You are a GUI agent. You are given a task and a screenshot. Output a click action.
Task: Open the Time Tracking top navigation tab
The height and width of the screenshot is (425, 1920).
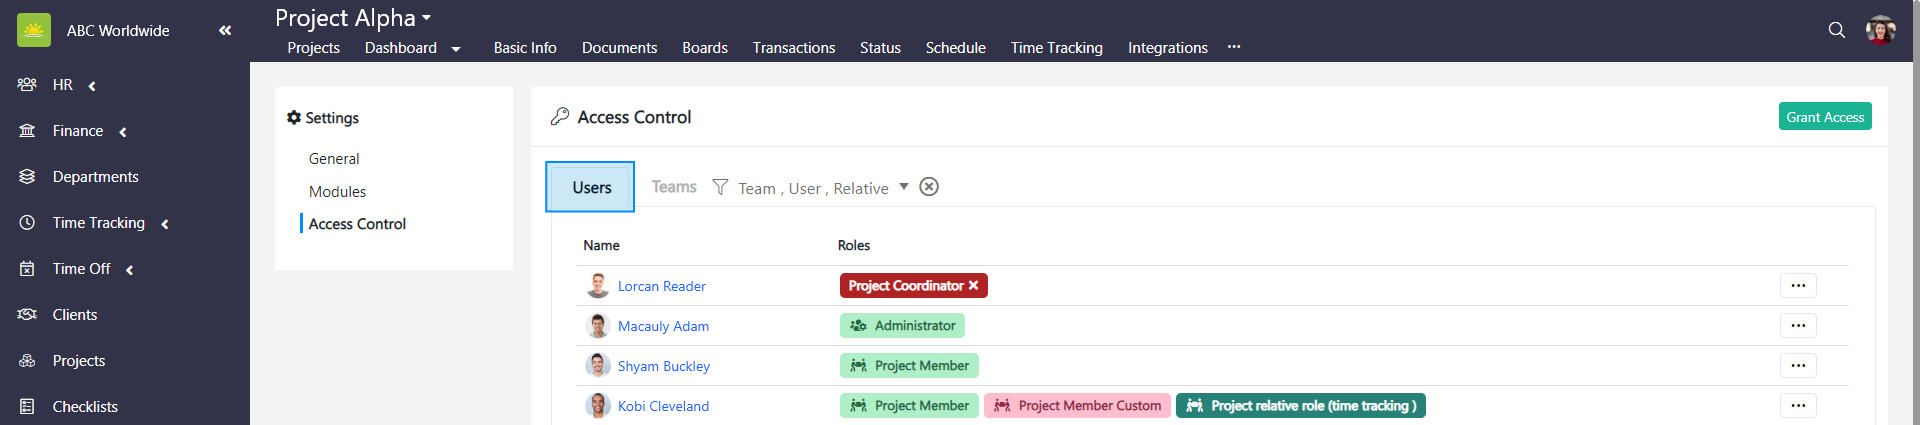[x=1056, y=48]
